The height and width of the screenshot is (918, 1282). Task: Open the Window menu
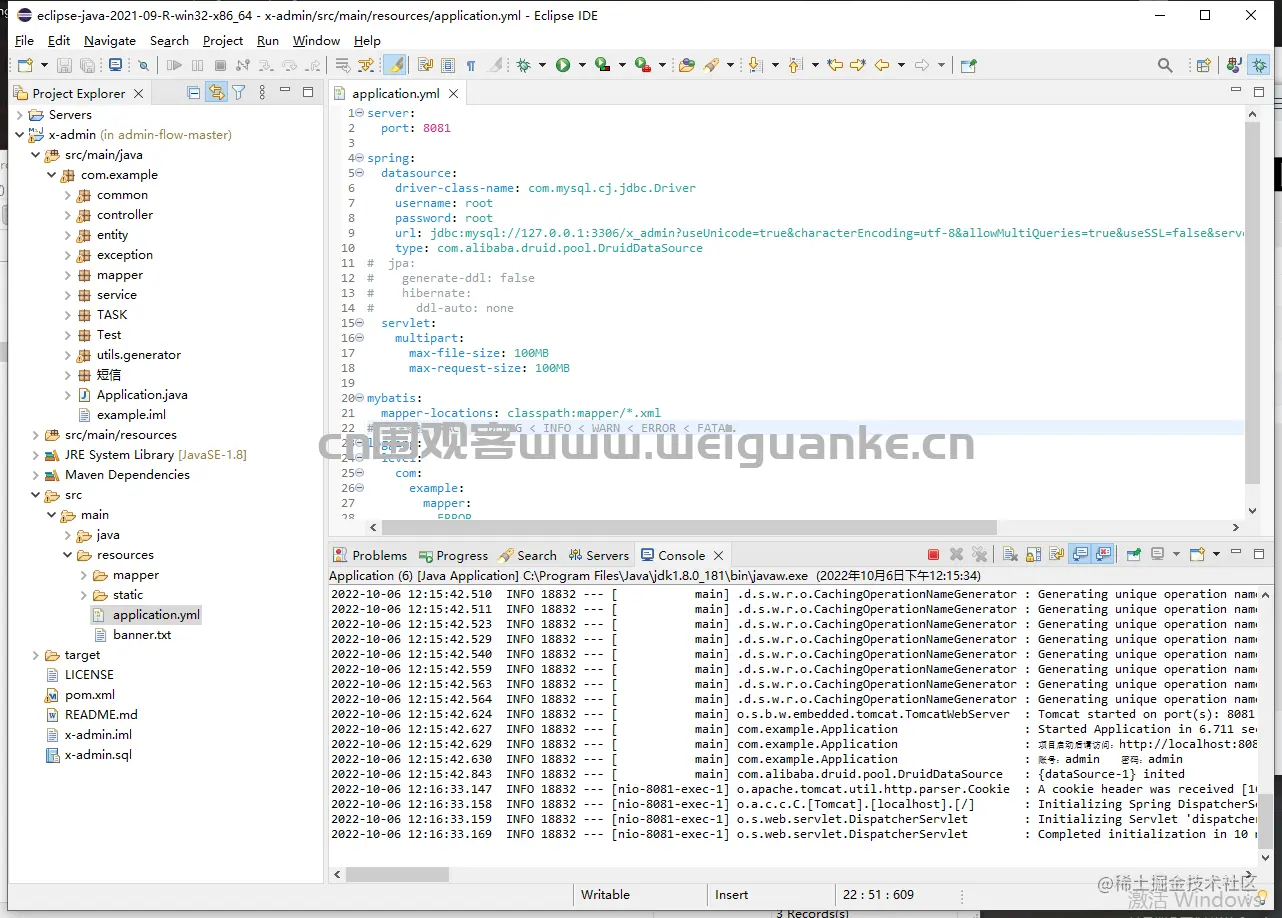point(316,40)
